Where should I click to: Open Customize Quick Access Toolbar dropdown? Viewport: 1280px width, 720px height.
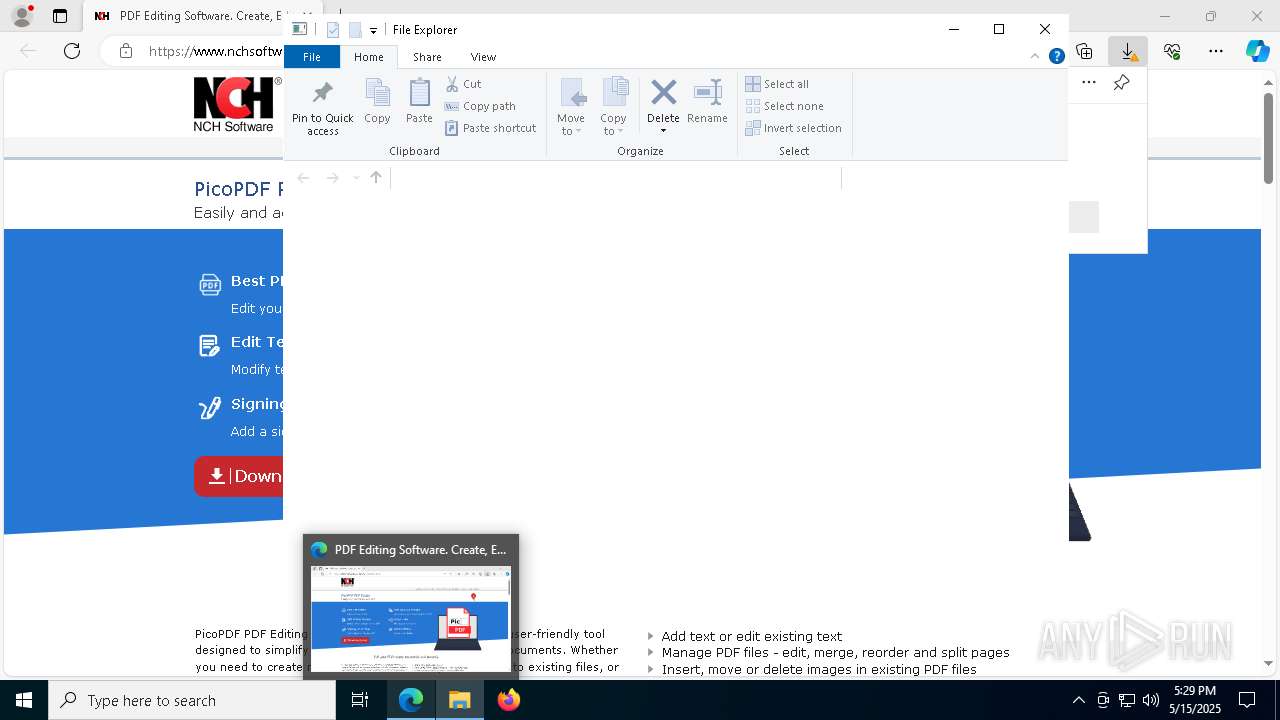373,30
